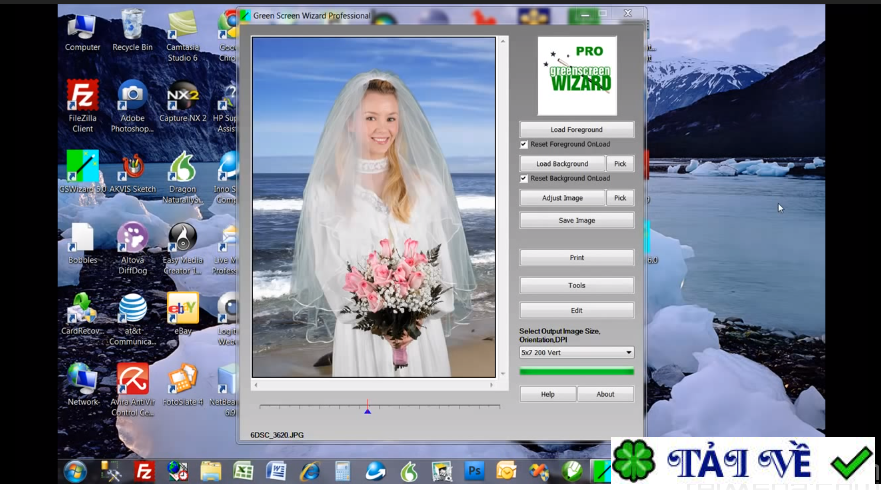Click the Load Foreground button
Image resolution: width=881 pixels, height=490 pixels.
coord(576,130)
